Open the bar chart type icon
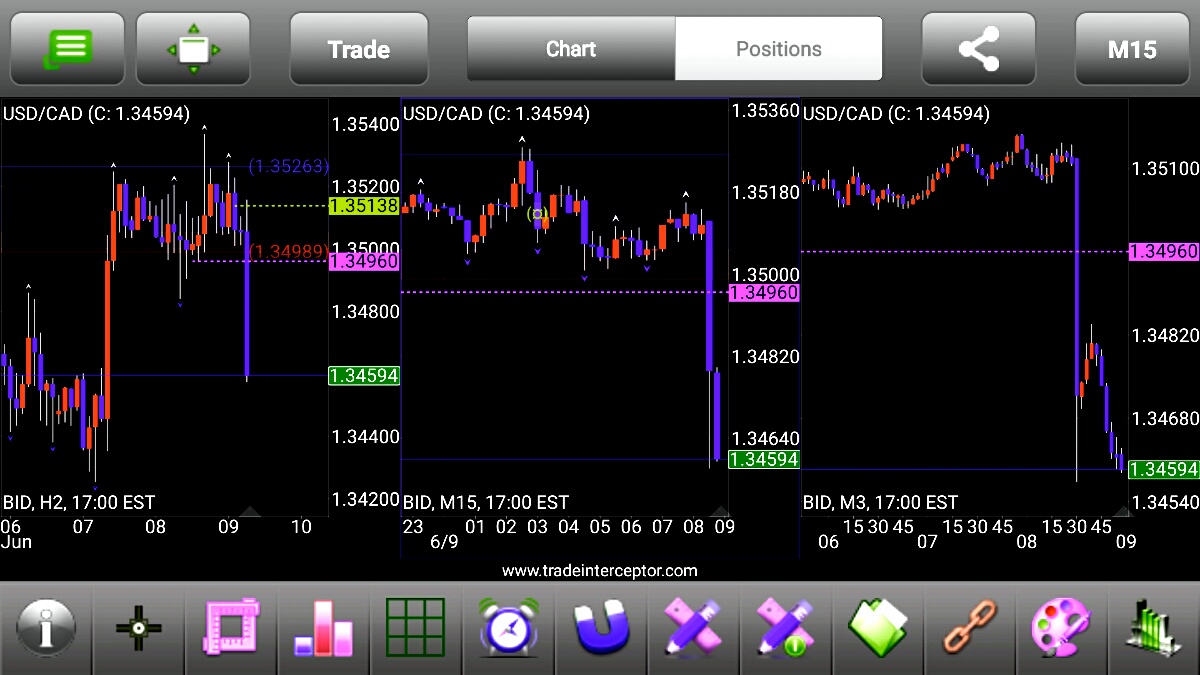Viewport: 1200px width, 675px height. (x=323, y=629)
